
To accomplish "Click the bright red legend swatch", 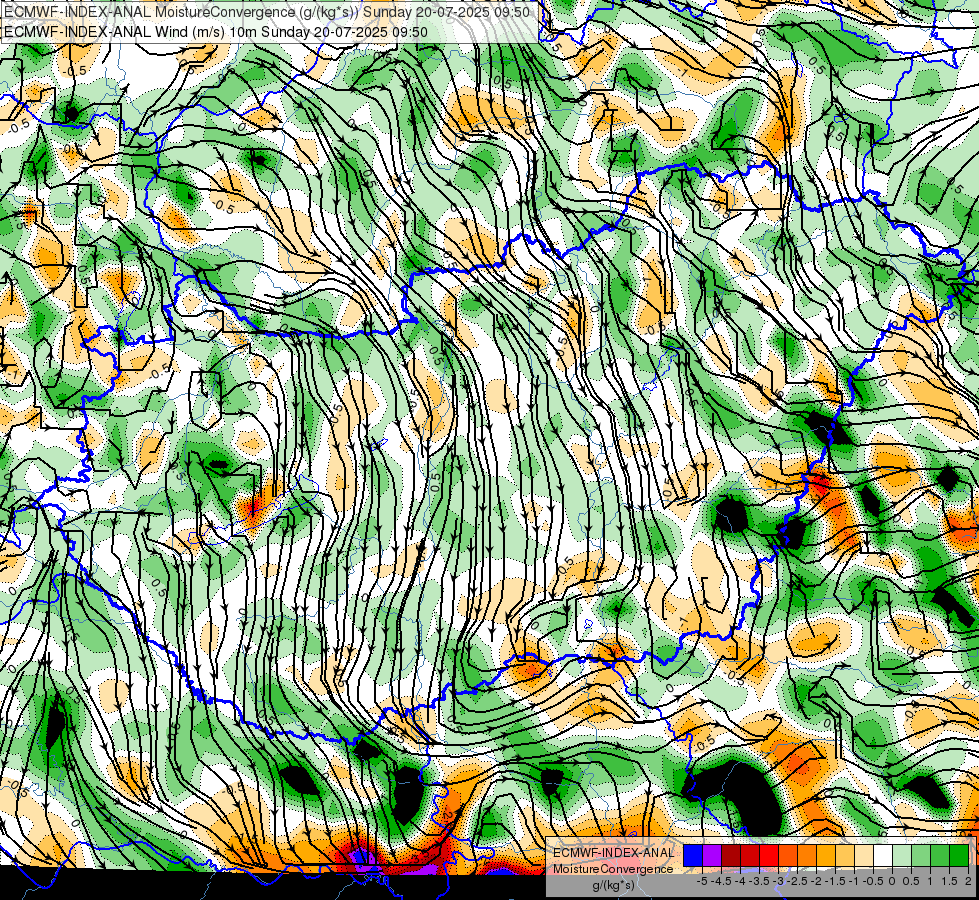I will click(x=769, y=855).
